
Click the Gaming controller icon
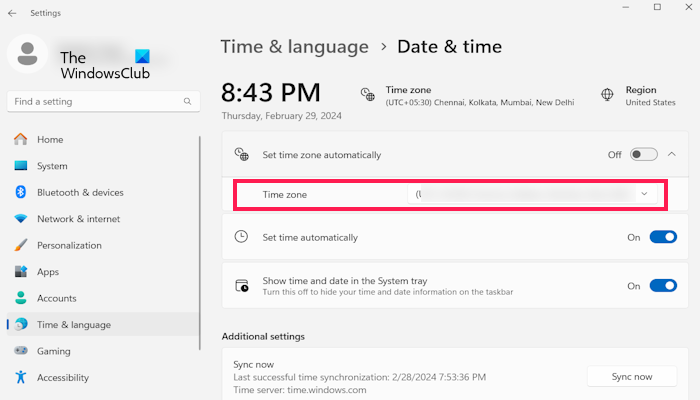[20, 351]
